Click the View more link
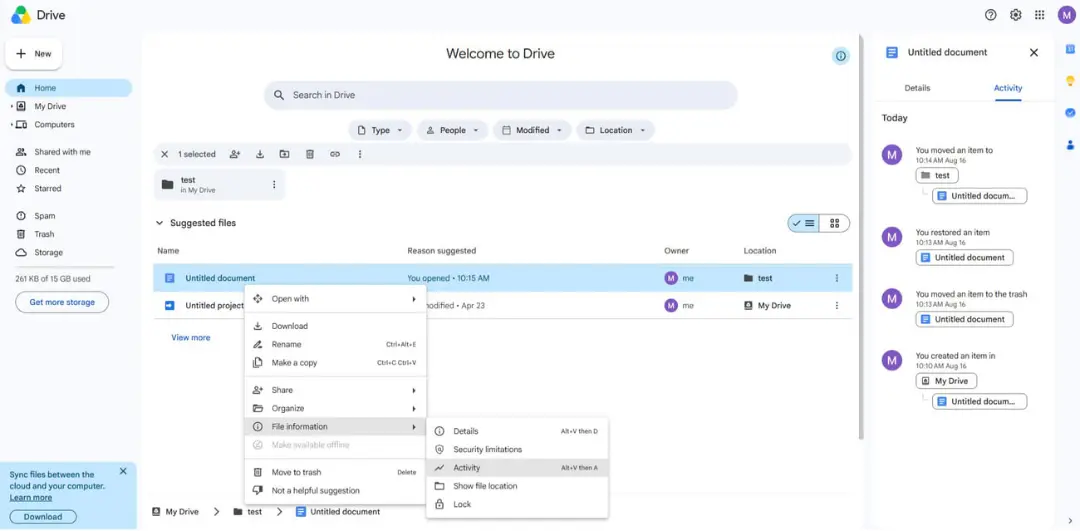This screenshot has height=531, width=1080. (191, 337)
